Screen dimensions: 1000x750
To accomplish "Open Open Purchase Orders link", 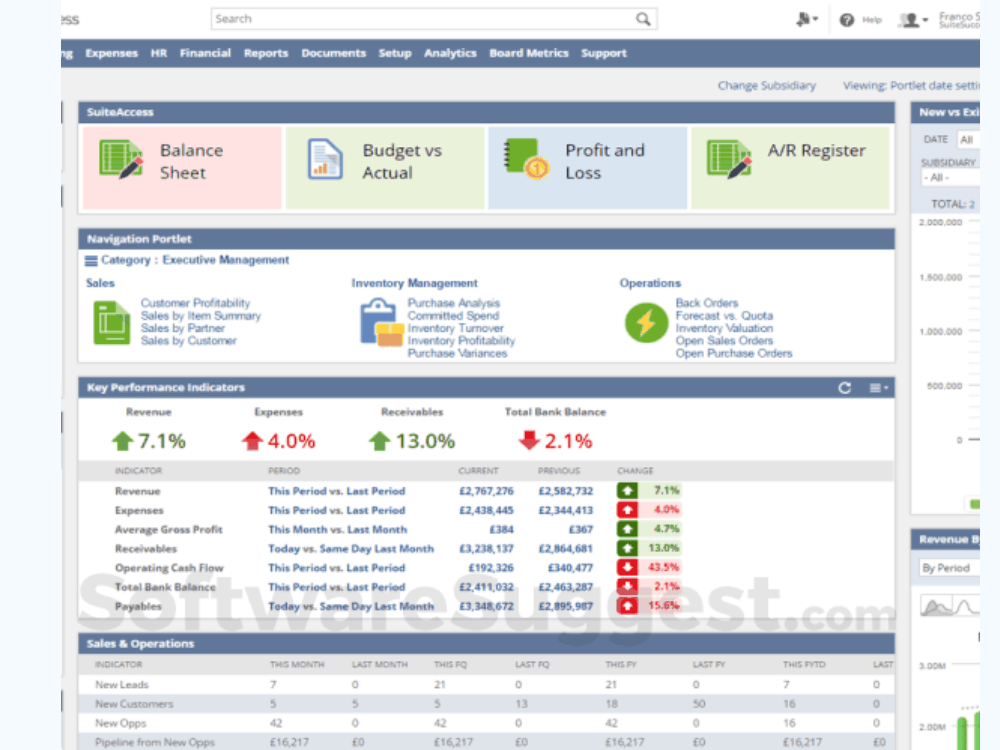I will coord(733,353).
